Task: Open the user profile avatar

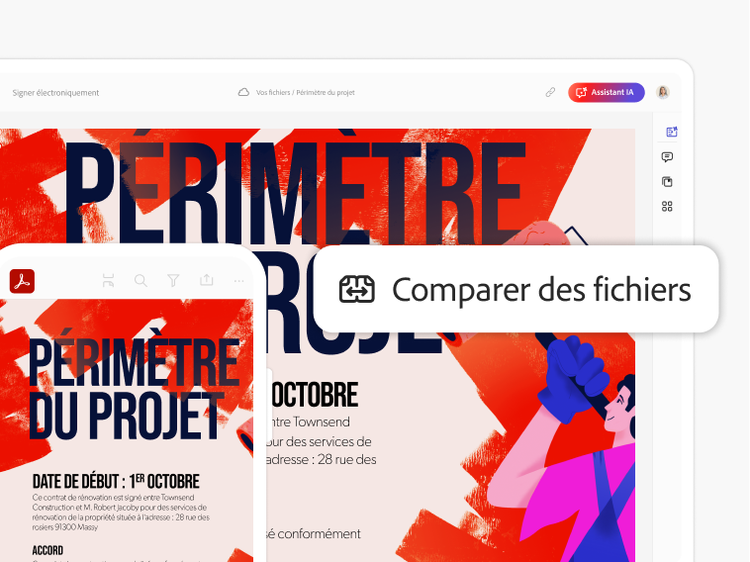Action: (662, 92)
